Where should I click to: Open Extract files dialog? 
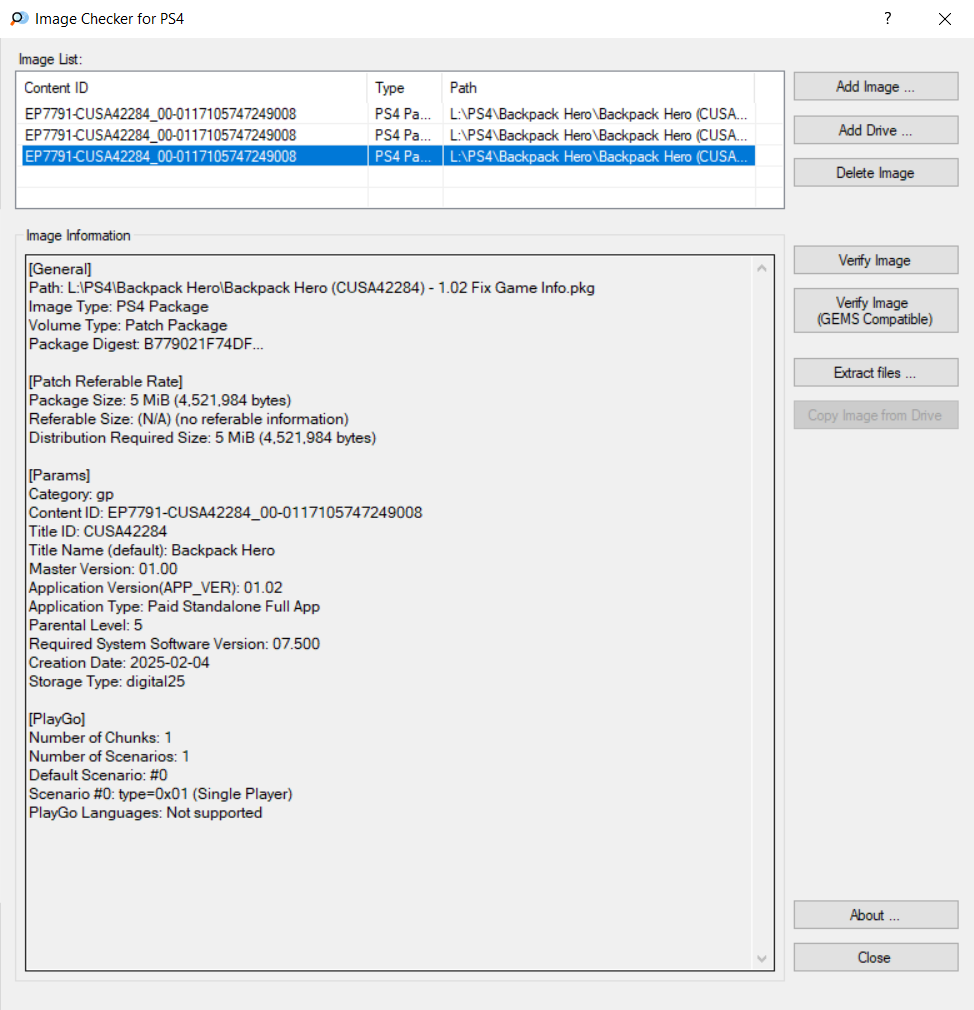(875, 372)
